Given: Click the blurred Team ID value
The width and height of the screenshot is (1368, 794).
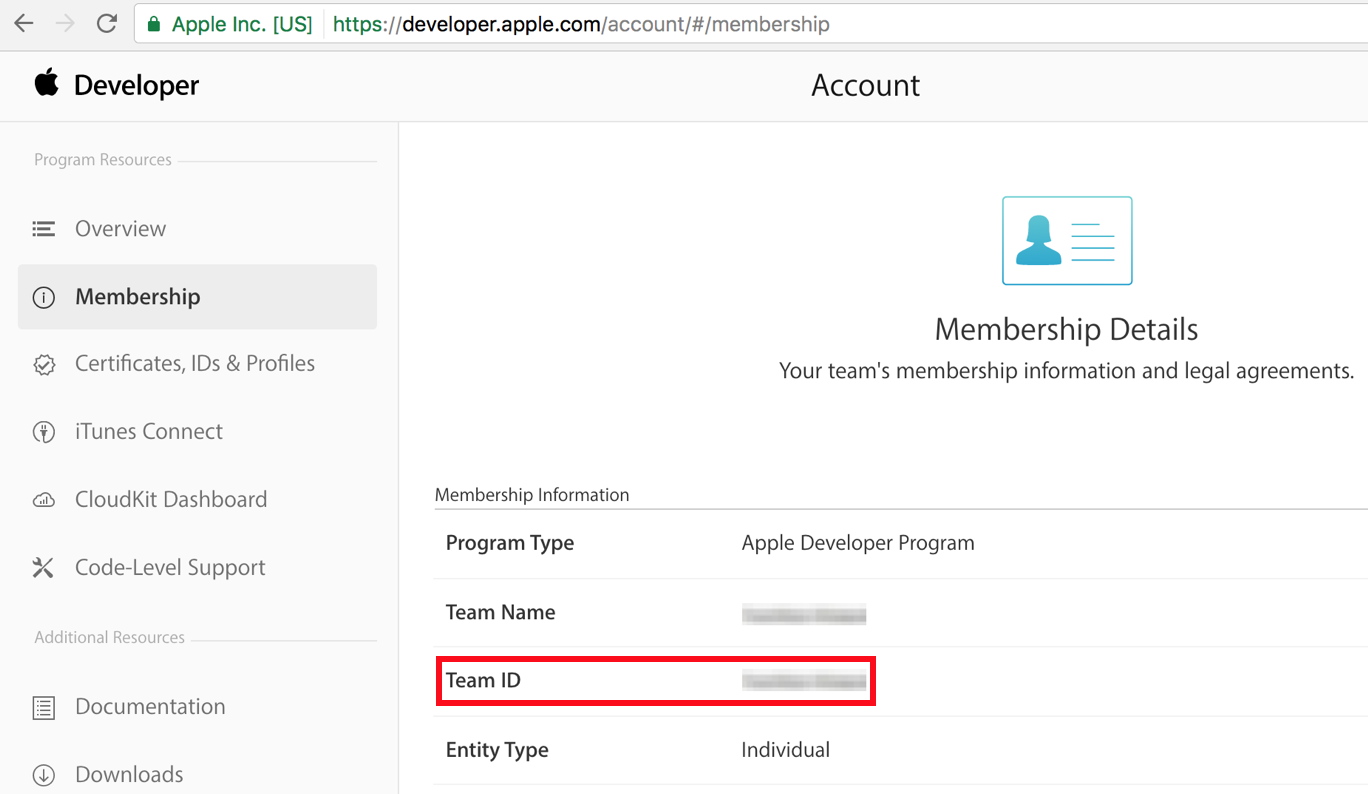Looking at the screenshot, I should (x=804, y=682).
